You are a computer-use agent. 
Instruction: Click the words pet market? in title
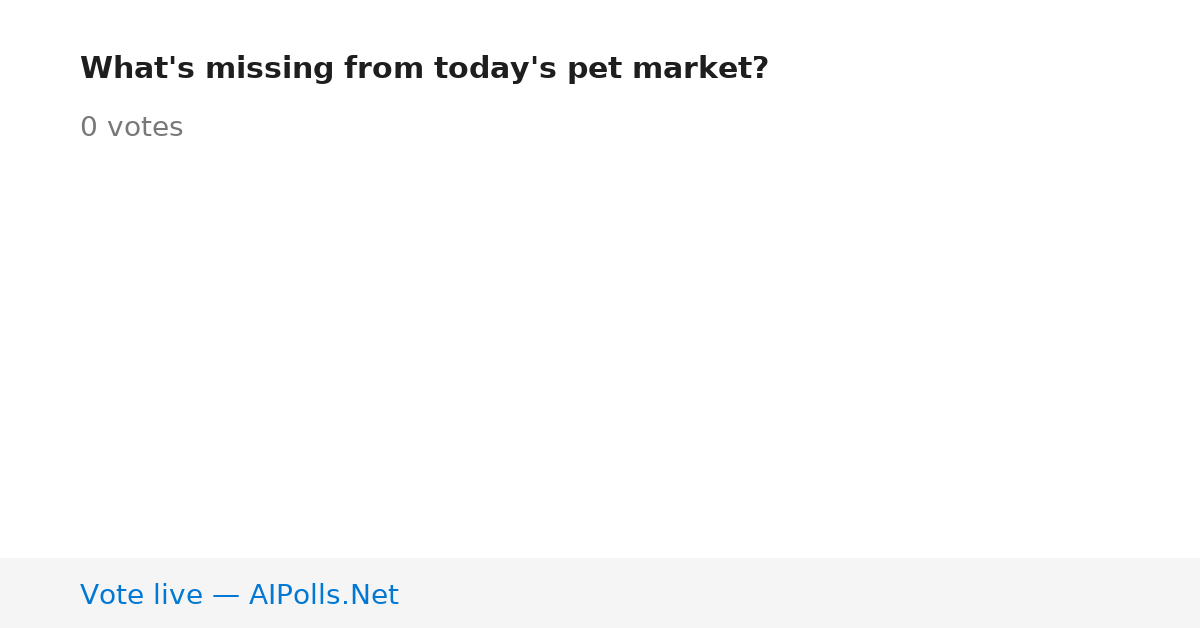[668, 69]
